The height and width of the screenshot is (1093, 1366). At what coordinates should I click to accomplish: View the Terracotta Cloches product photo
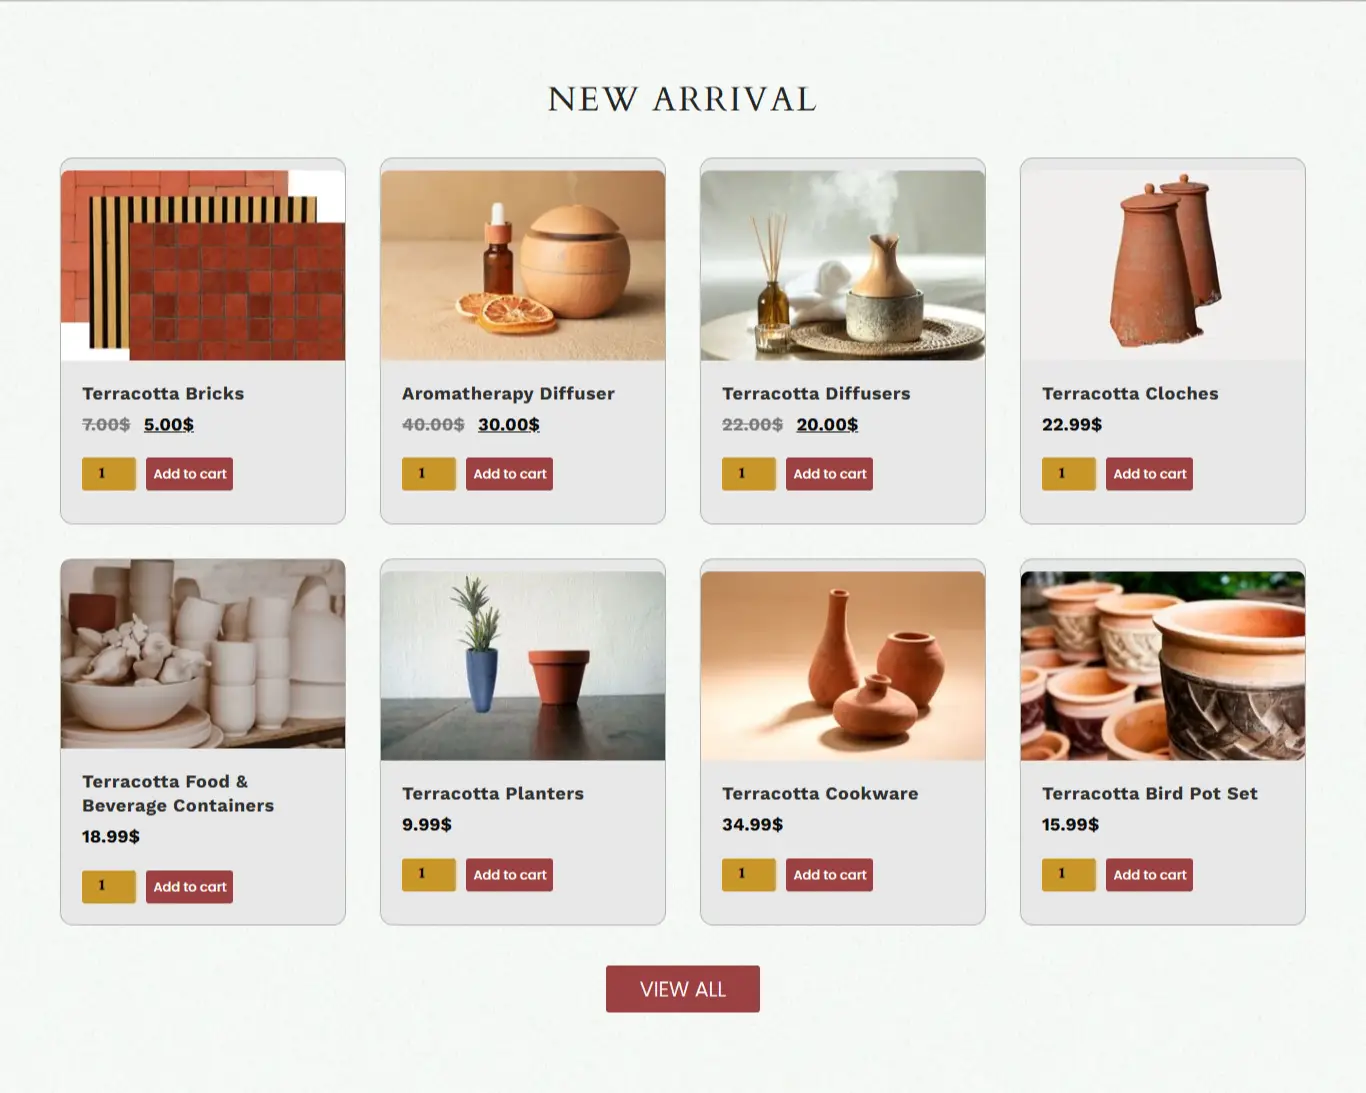tap(1163, 265)
